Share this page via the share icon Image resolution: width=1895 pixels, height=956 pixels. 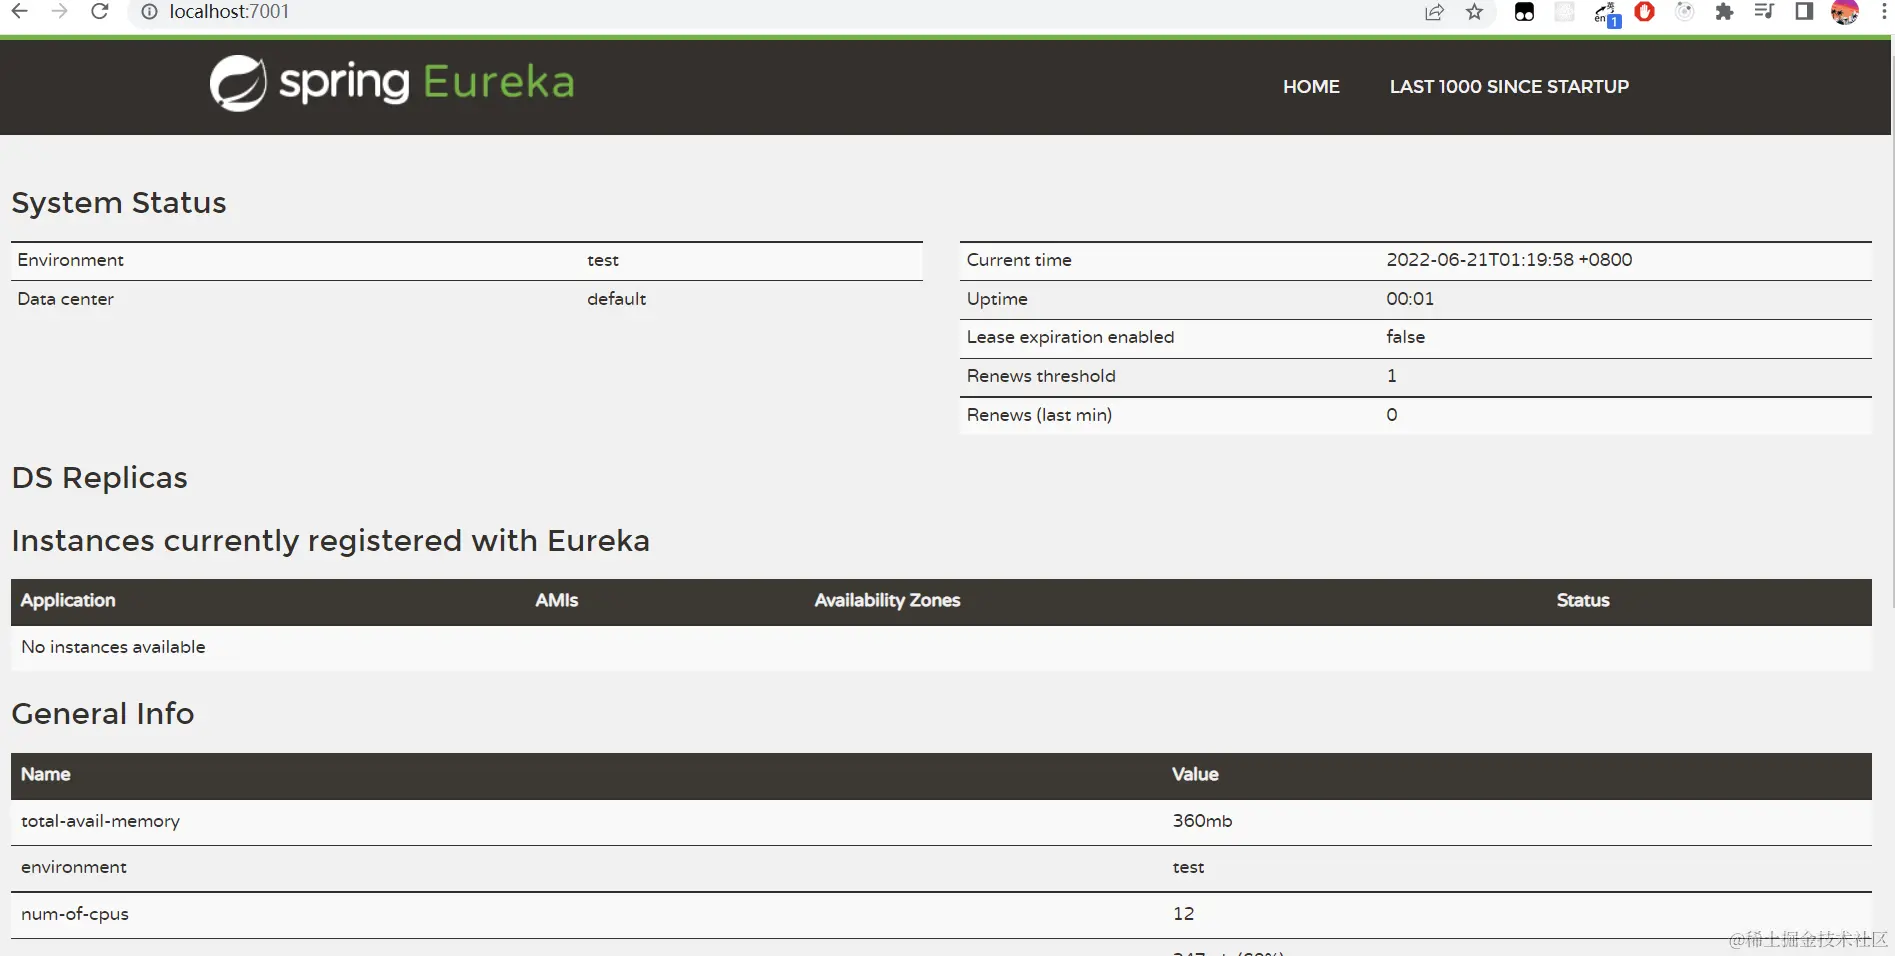1435,11
